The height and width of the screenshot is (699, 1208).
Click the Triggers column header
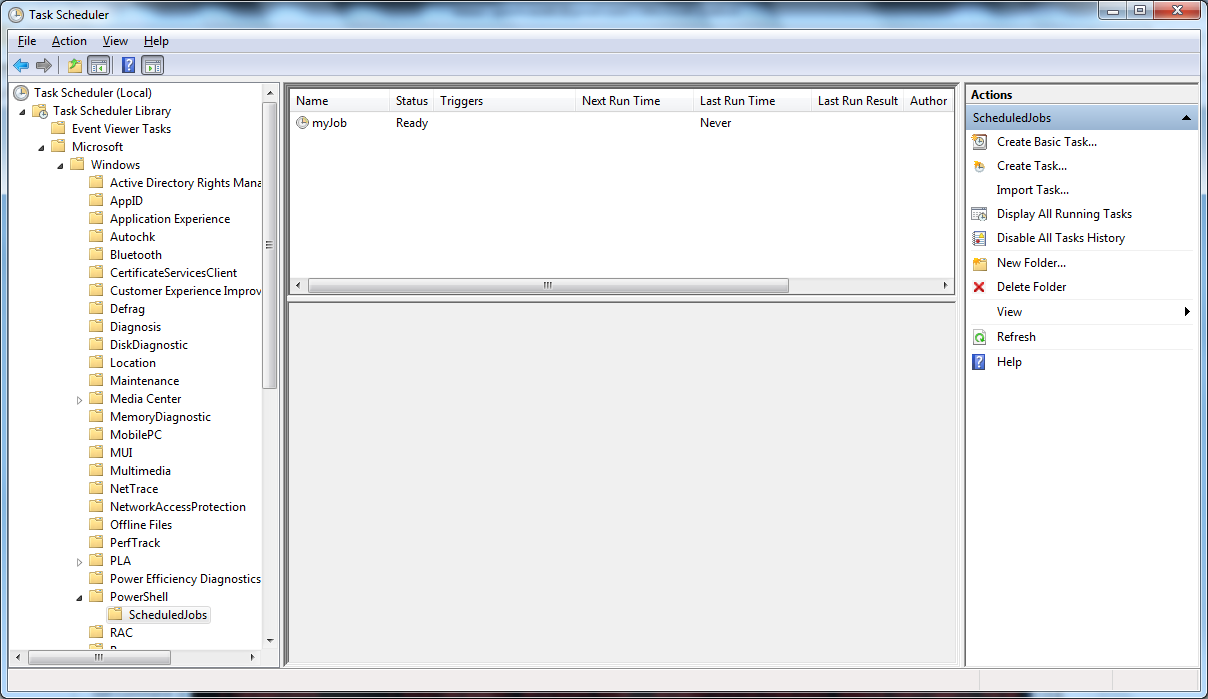pos(505,101)
